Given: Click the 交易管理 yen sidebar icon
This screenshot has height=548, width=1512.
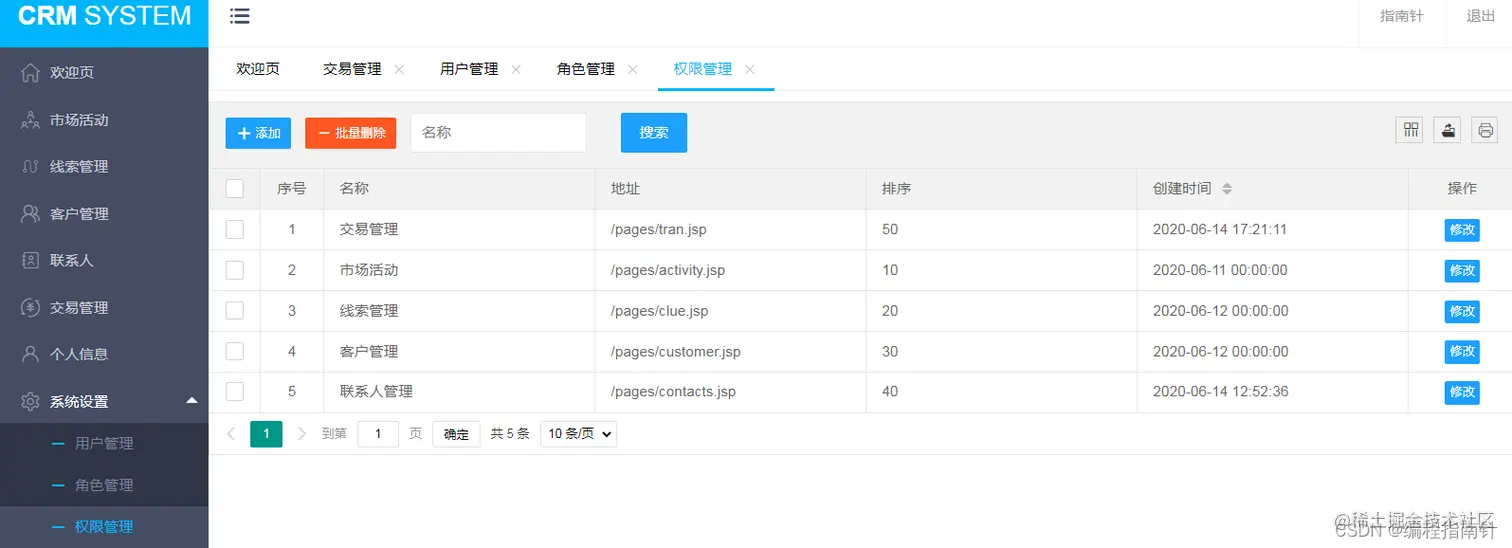Looking at the screenshot, I should (31, 307).
